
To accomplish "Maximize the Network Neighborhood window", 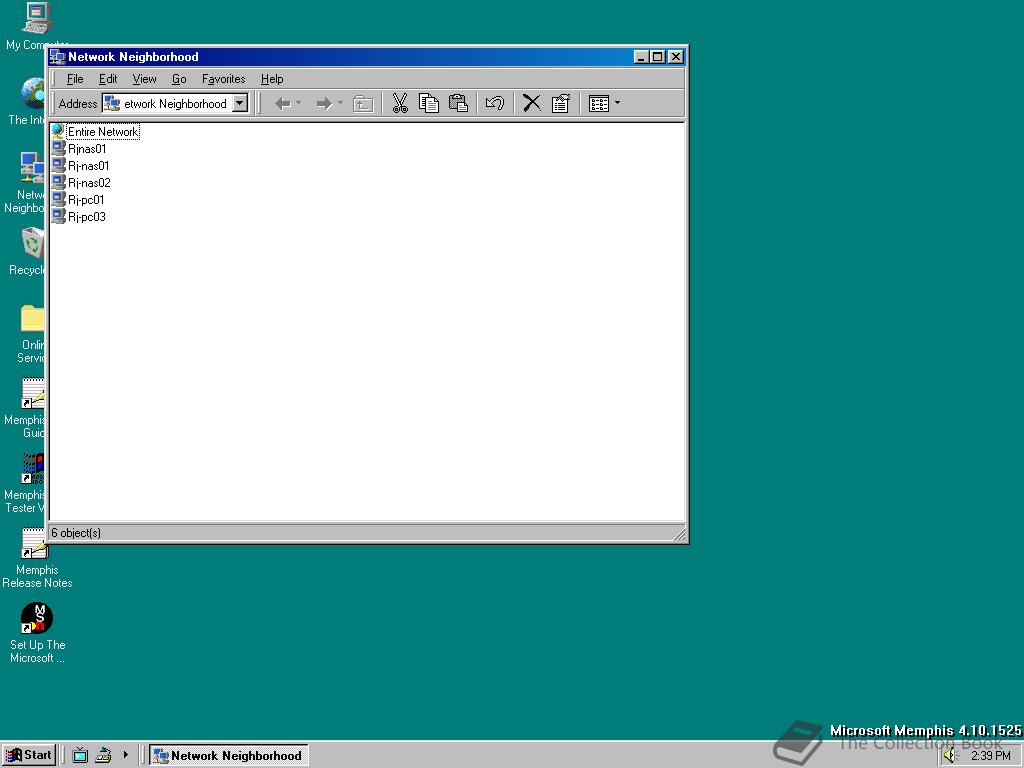I will coord(658,57).
